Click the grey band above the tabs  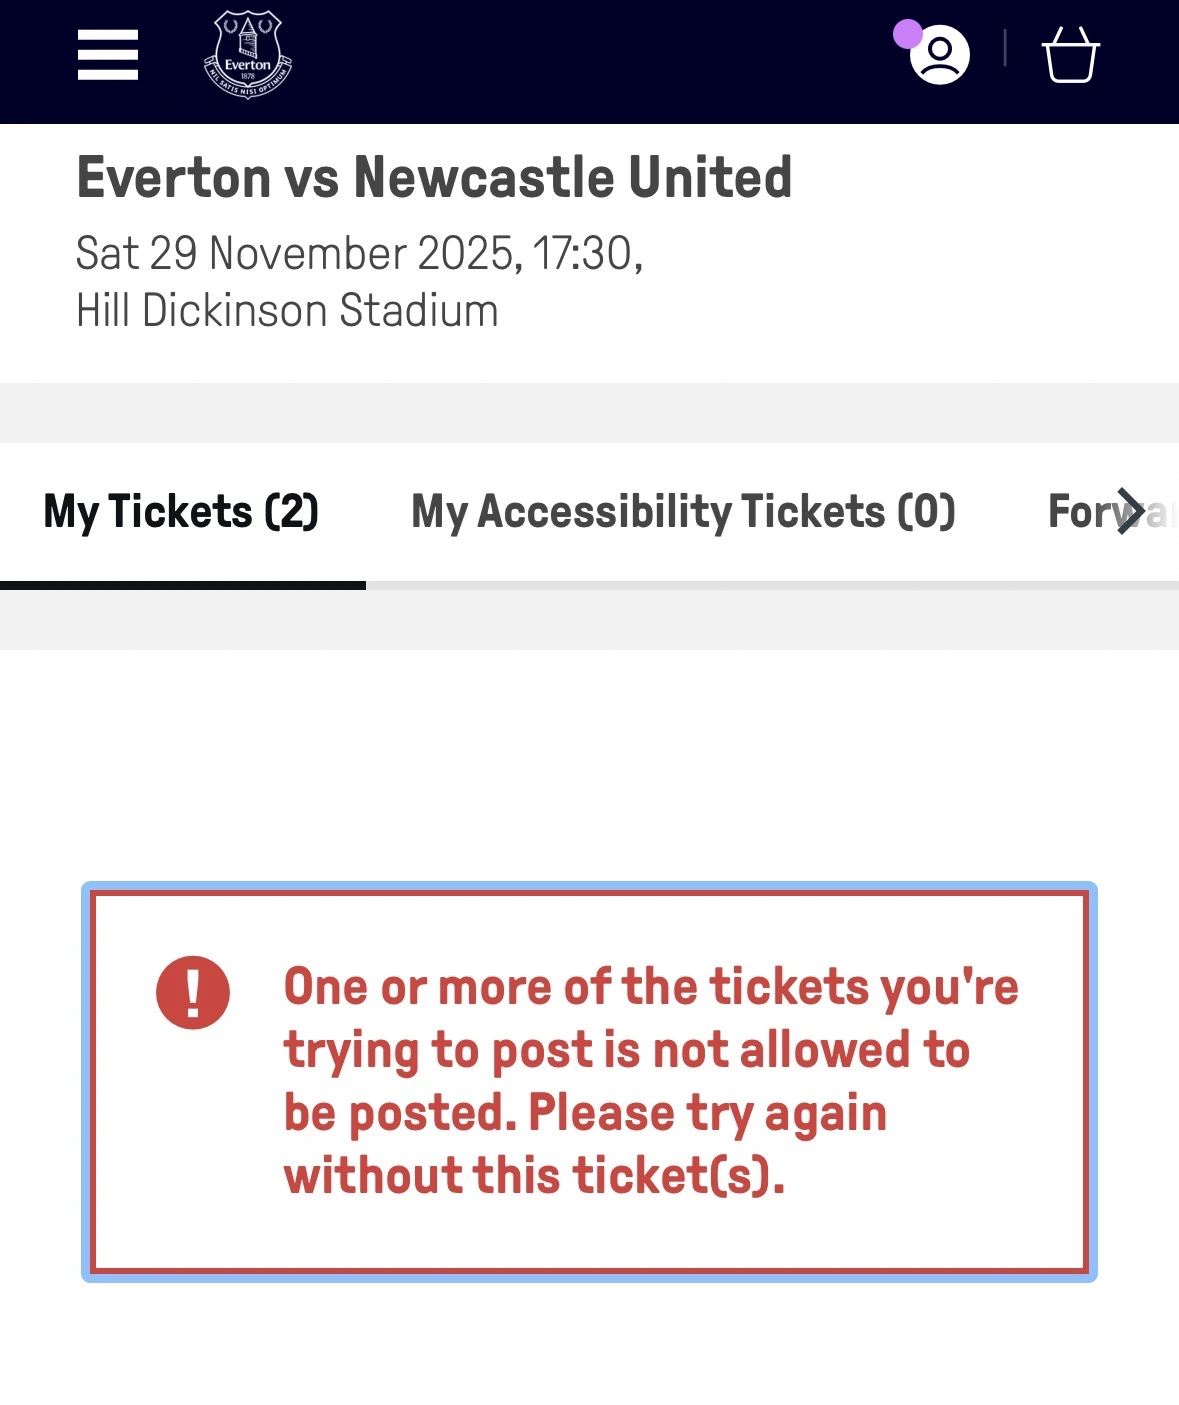pyautogui.click(x=589, y=412)
